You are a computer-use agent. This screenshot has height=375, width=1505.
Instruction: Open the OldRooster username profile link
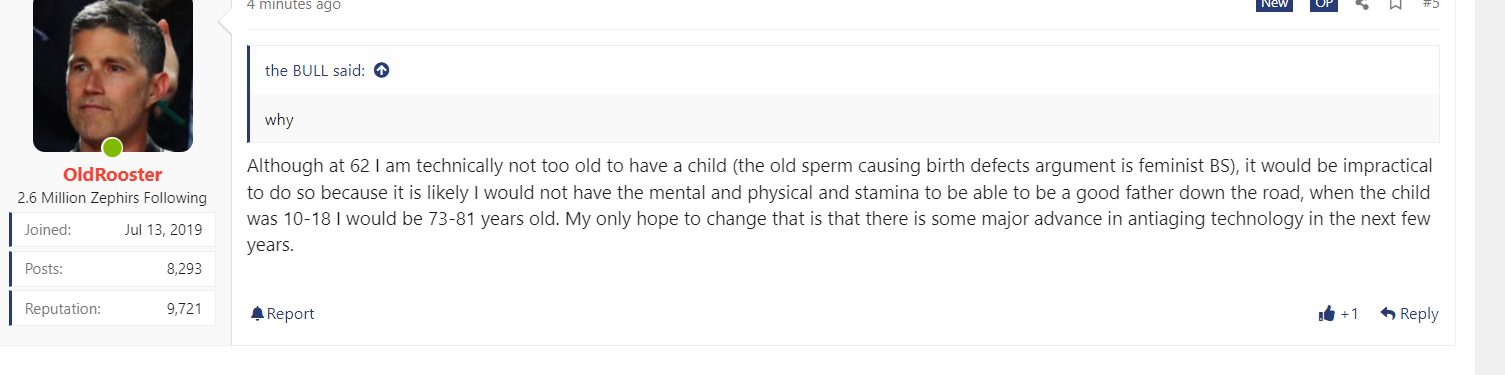112,175
